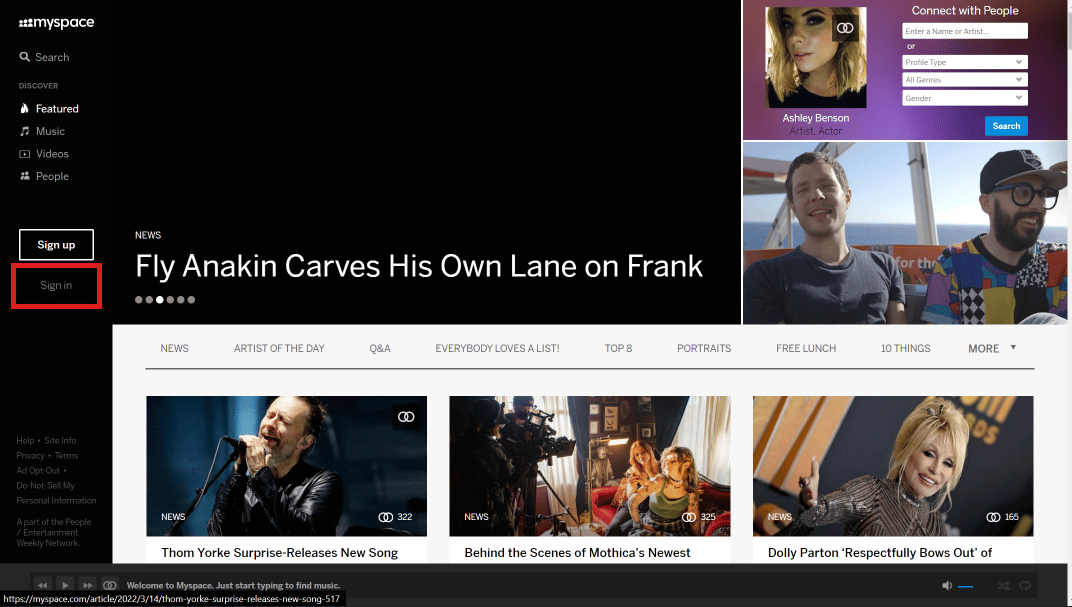Toggle repeat in the music player
Viewport: 1072px width, 607px height.
1026,585
